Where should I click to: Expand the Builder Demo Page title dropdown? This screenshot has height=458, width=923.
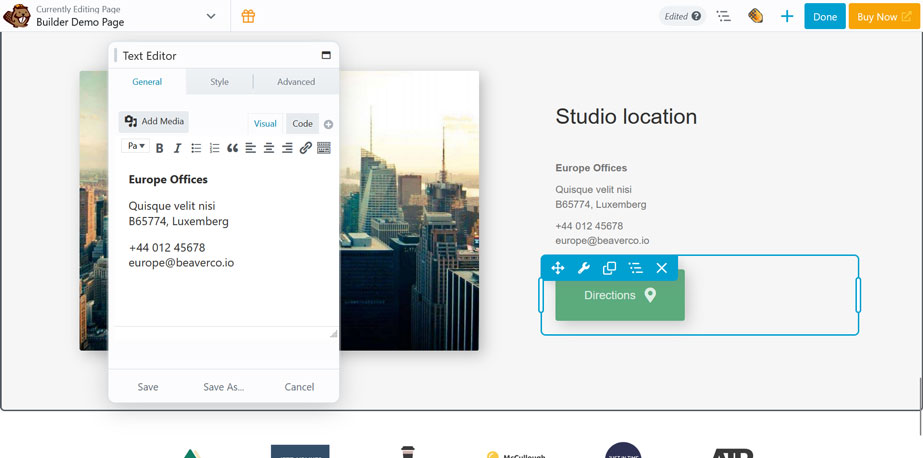pos(211,16)
